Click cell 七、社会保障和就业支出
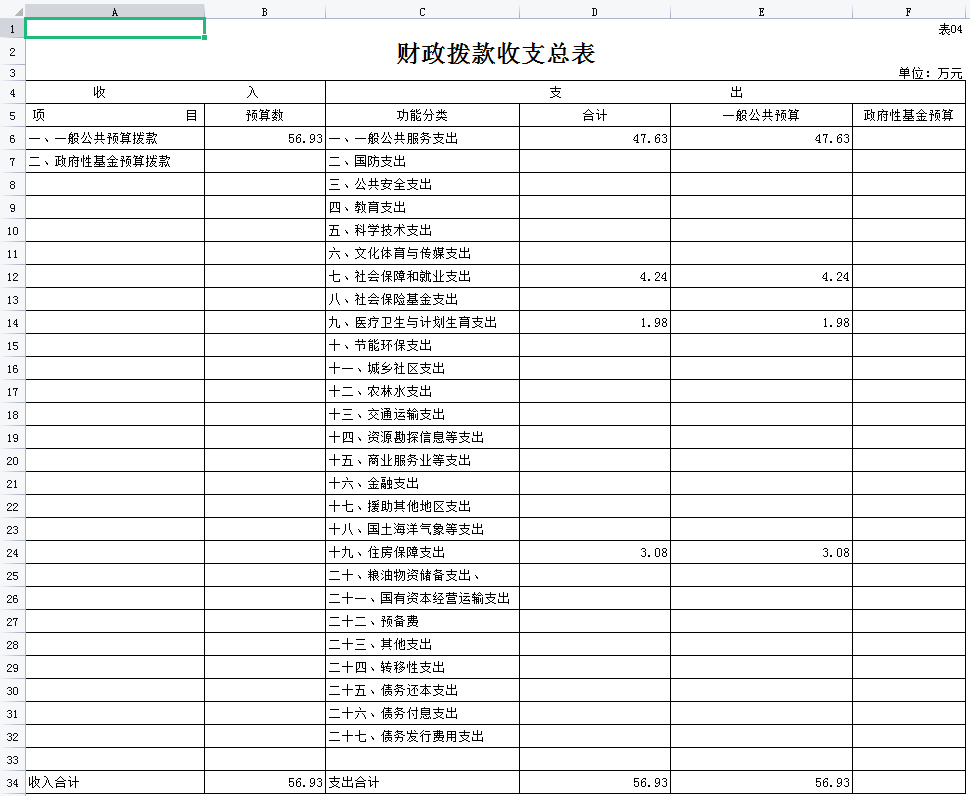Image resolution: width=970 pixels, height=796 pixels. click(x=423, y=276)
